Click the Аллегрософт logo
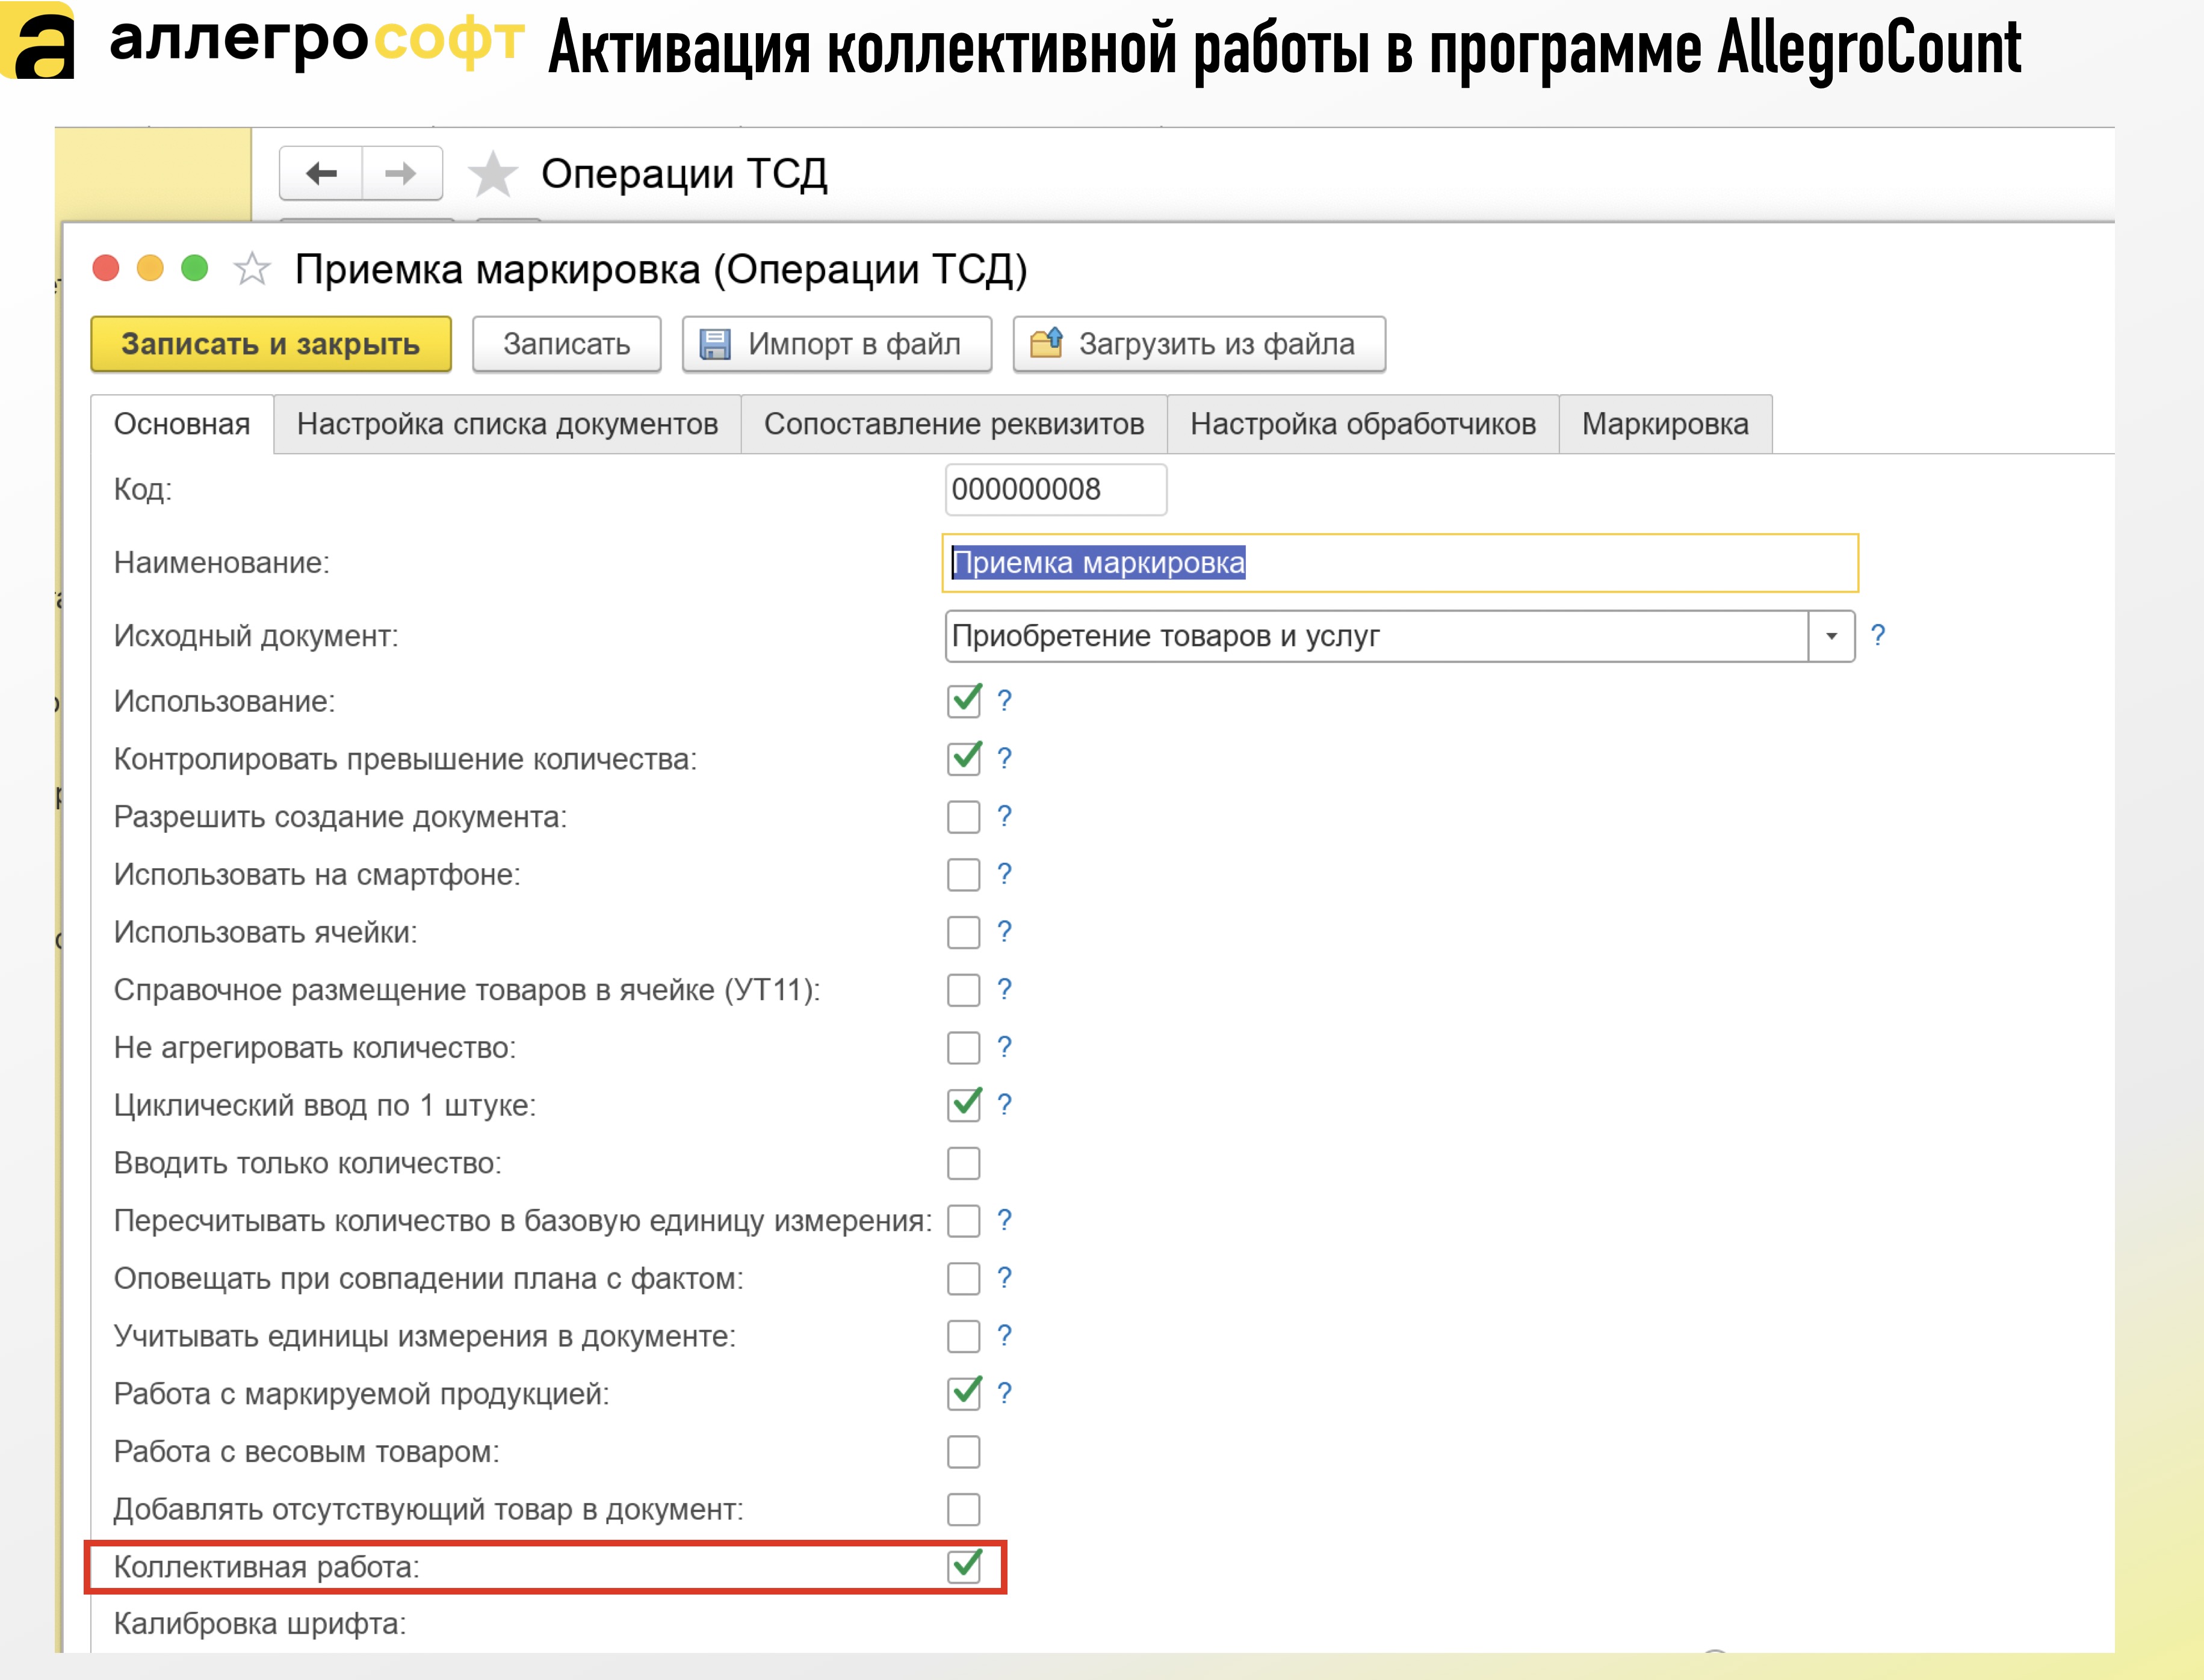Image resolution: width=2204 pixels, height=1680 pixels. pyautogui.click(x=262, y=42)
